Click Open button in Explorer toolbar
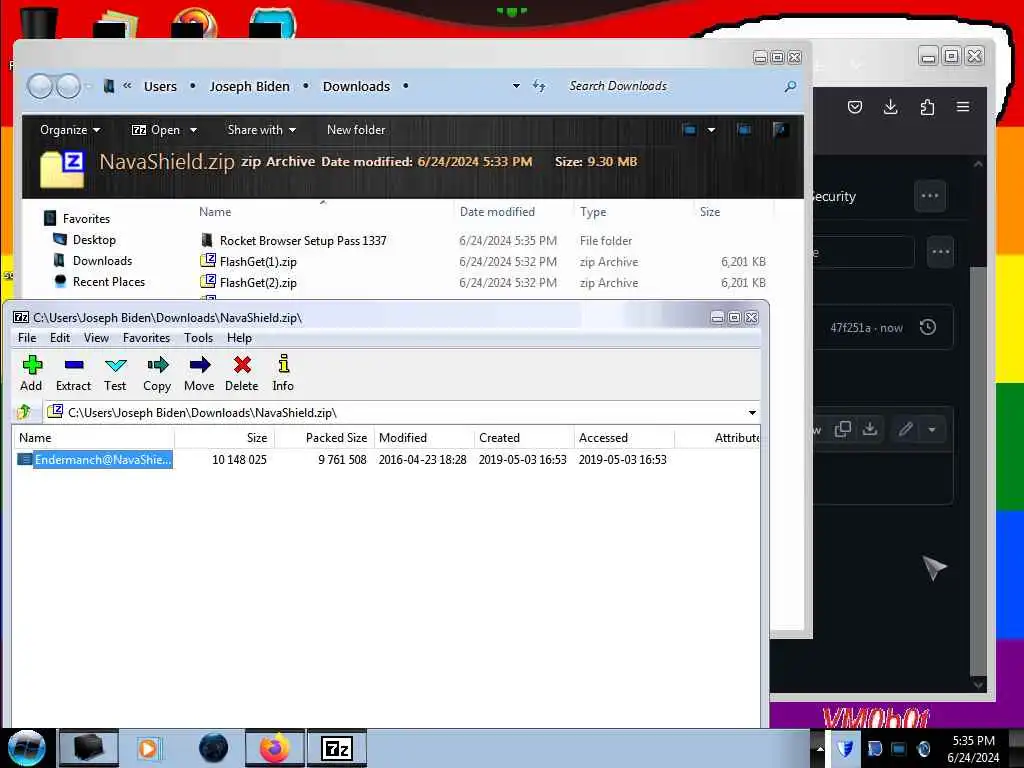 (x=156, y=130)
